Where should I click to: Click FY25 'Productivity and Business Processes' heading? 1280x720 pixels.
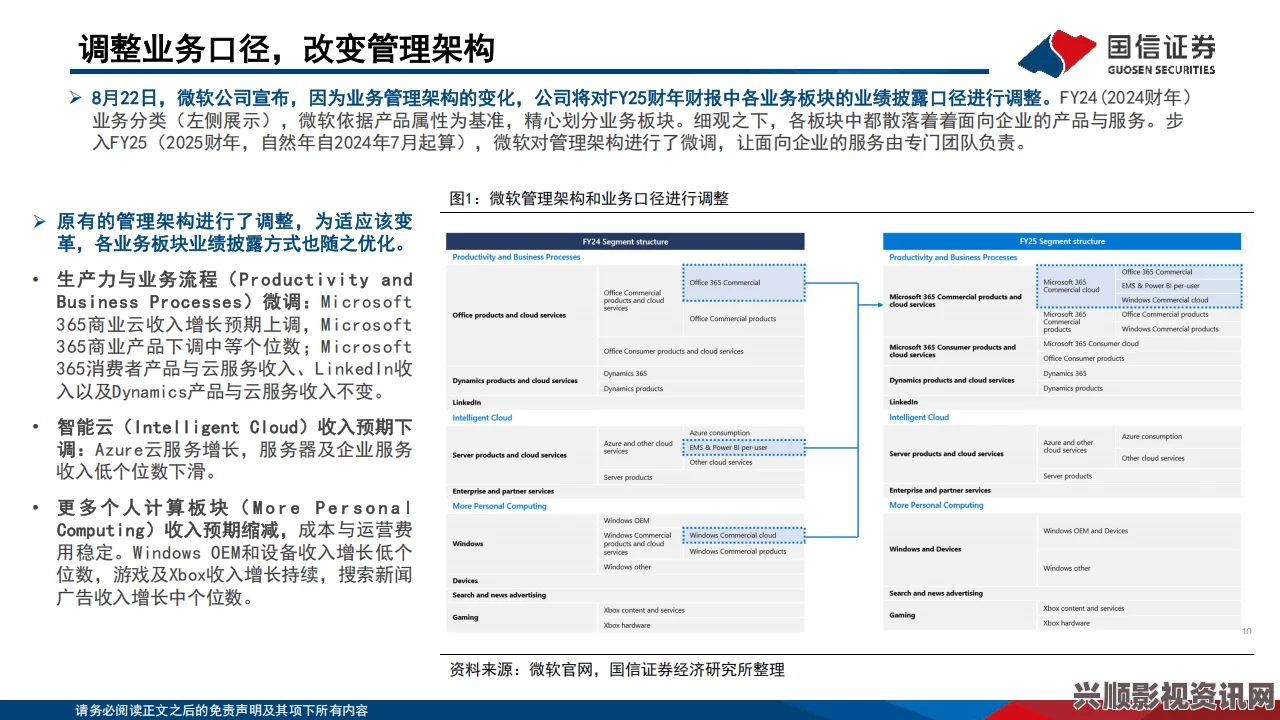[953, 257]
